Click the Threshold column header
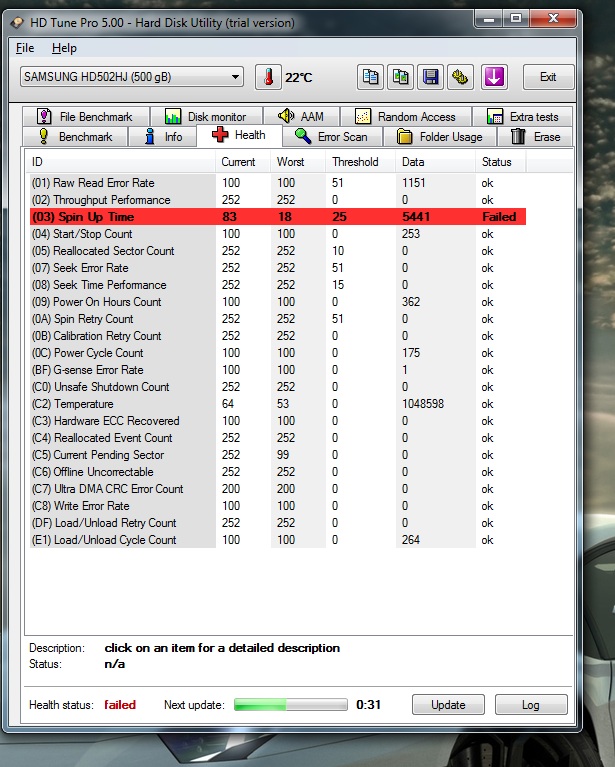This screenshot has height=767, width=615. 360,162
